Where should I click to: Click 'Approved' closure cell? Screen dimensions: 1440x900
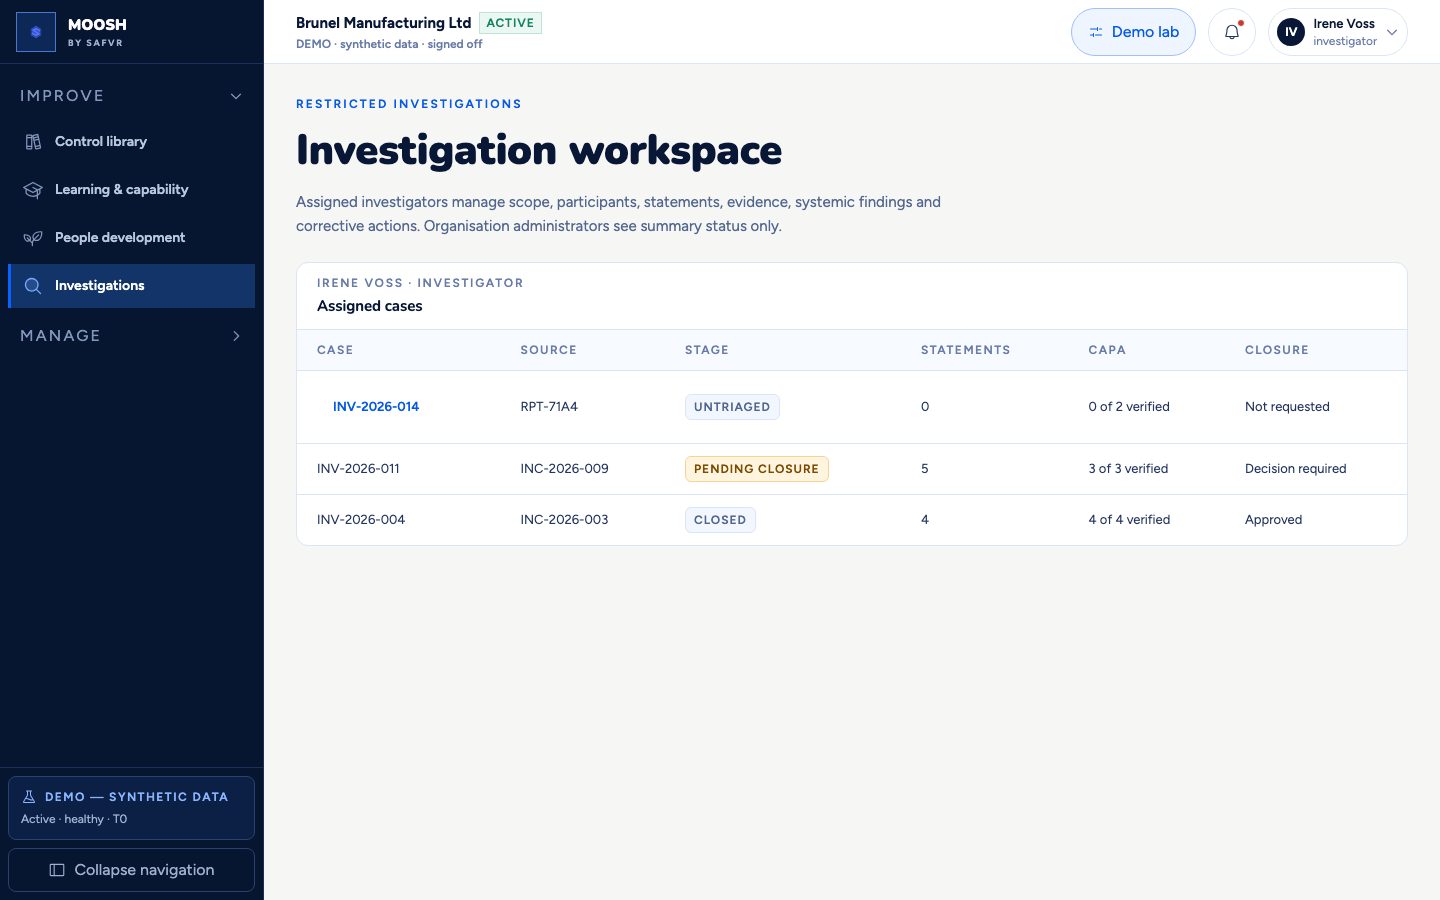tap(1273, 520)
